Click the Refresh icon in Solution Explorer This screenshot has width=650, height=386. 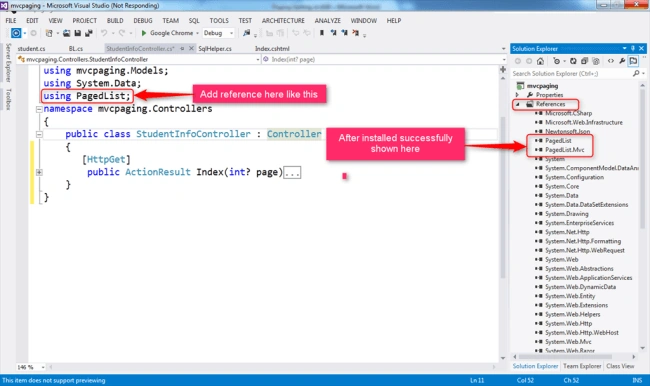click(573, 61)
